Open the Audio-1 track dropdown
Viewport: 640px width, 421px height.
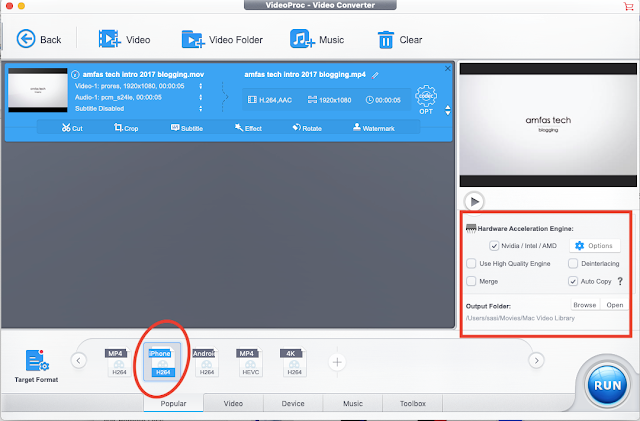200,97
